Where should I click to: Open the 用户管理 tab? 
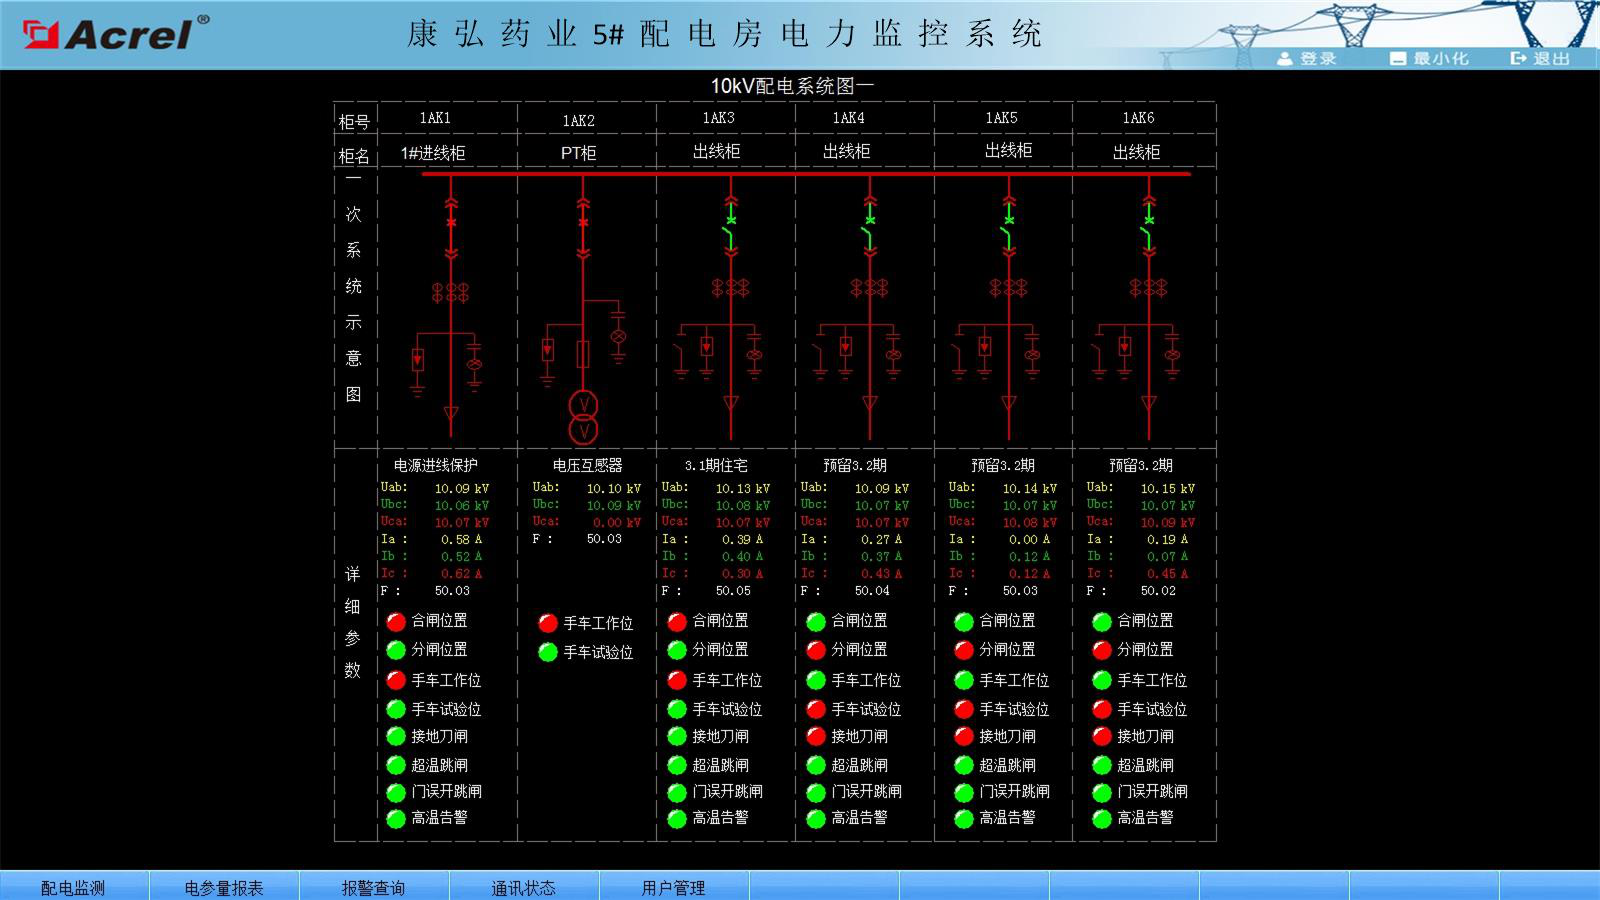(x=674, y=887)
